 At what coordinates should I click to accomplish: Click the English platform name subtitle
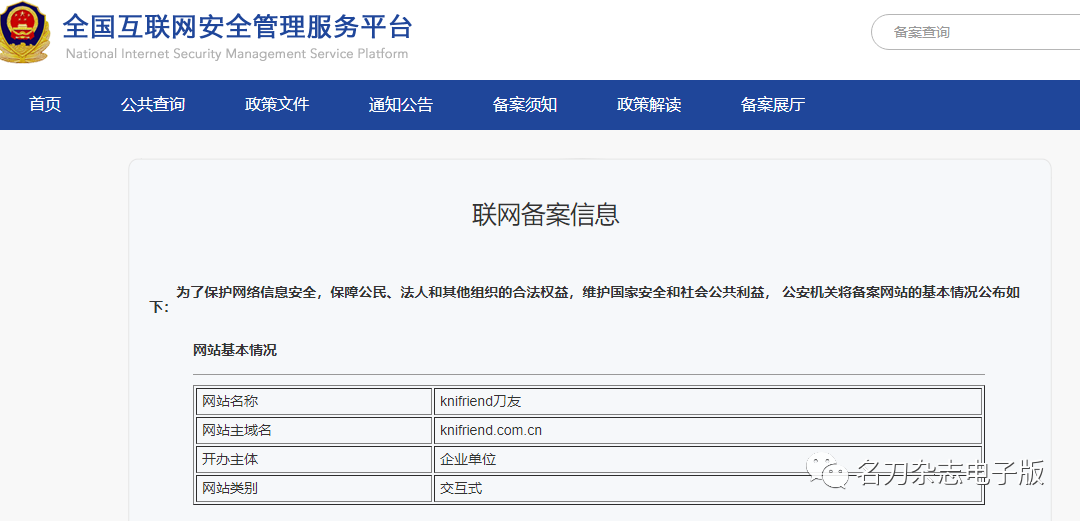(237, 54)
